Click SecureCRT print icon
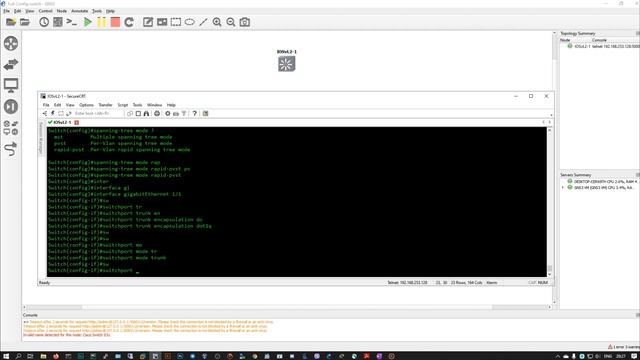640x360 pixels. click(x=157, y=113)
